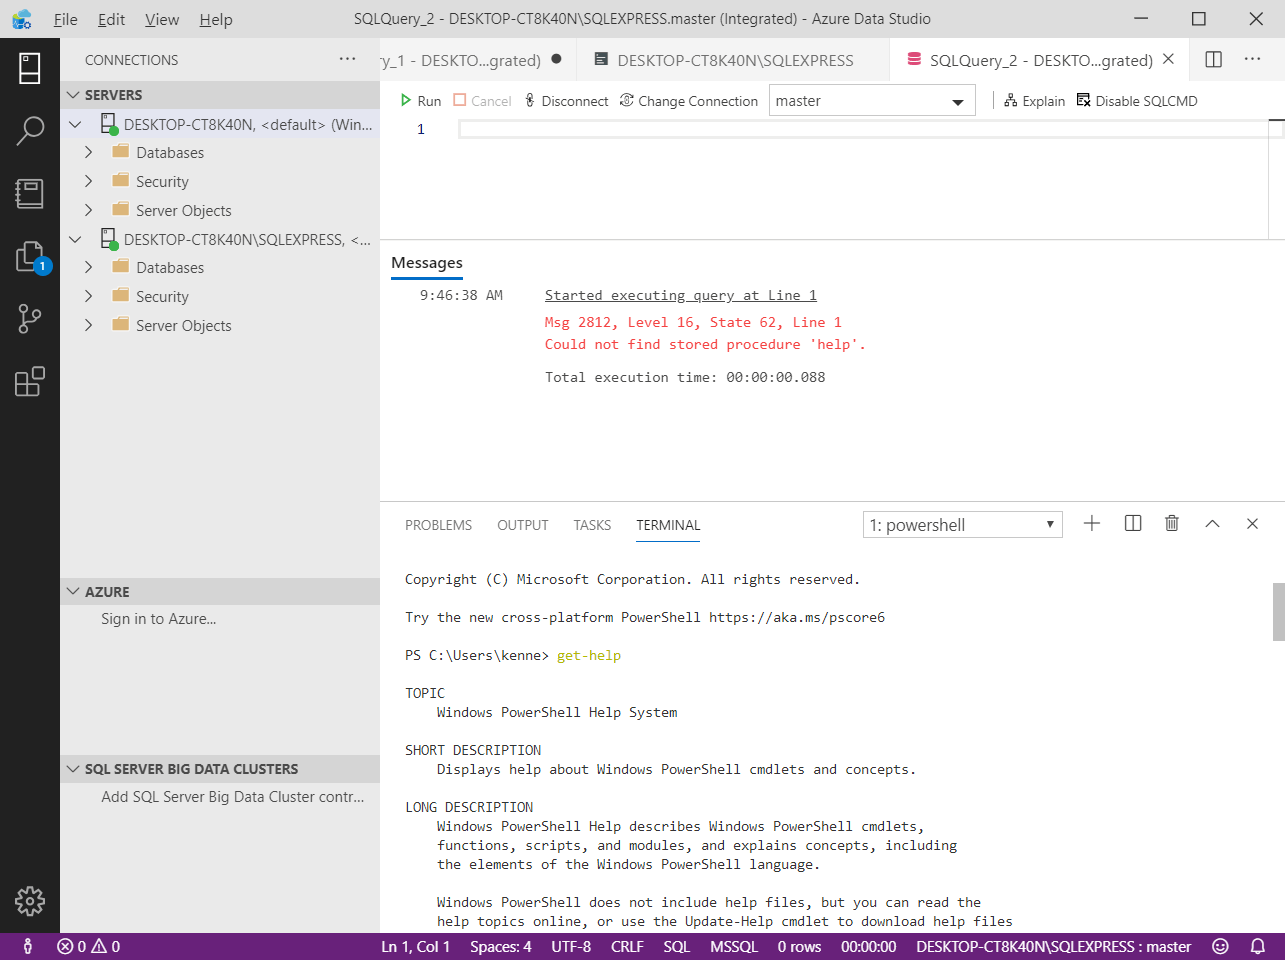
Task: Run the current query
Action: click(421, 101)
